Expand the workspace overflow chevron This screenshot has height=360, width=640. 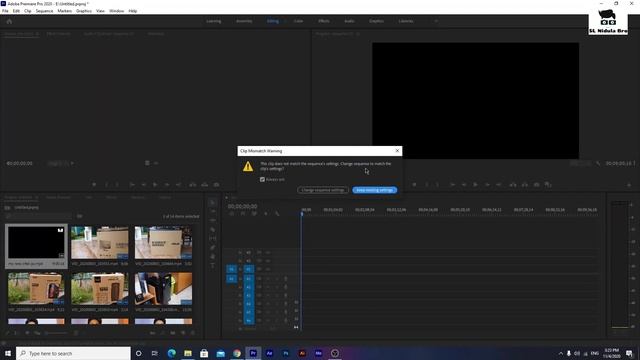(436, 21)
